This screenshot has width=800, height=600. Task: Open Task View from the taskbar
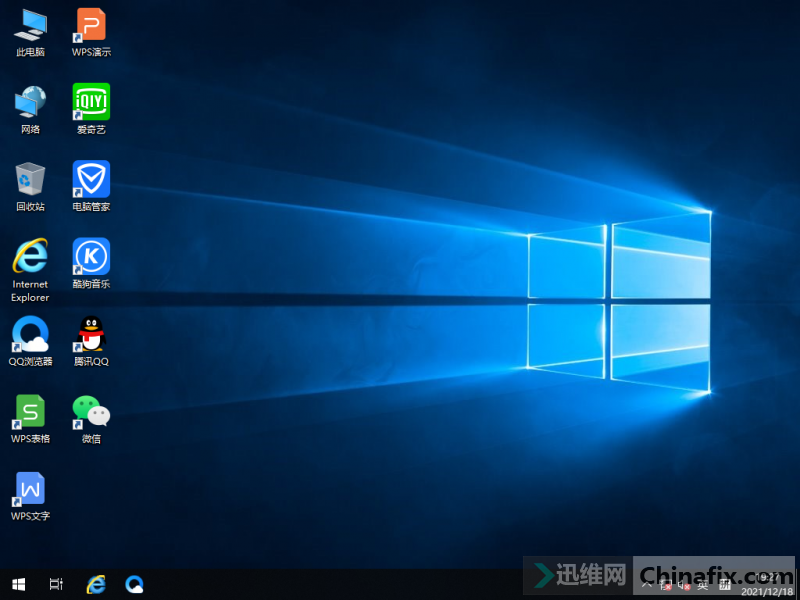click(x=56, y=584)
